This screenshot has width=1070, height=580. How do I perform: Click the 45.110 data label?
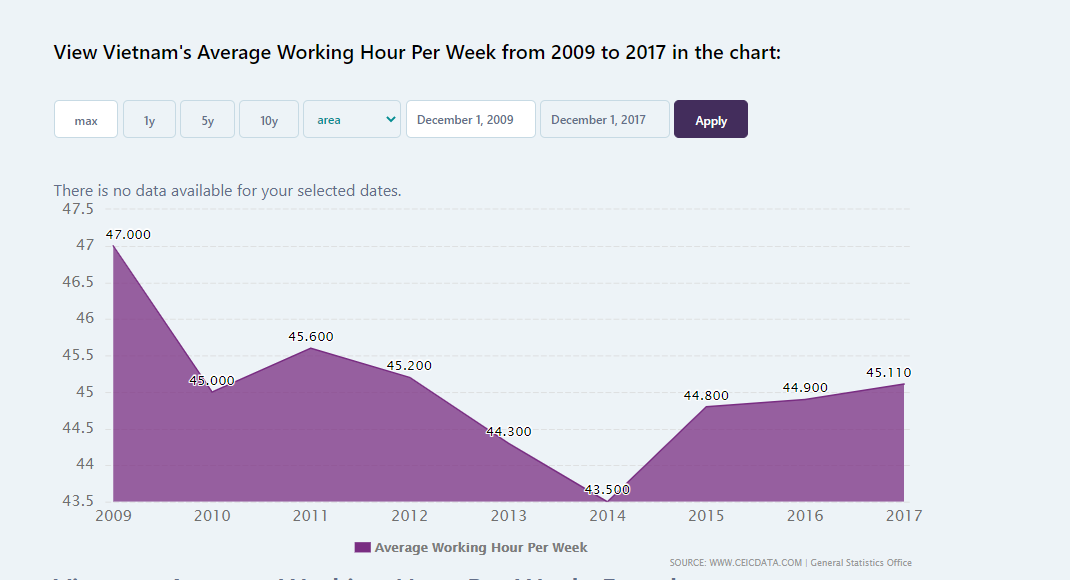tap(888, 373)
